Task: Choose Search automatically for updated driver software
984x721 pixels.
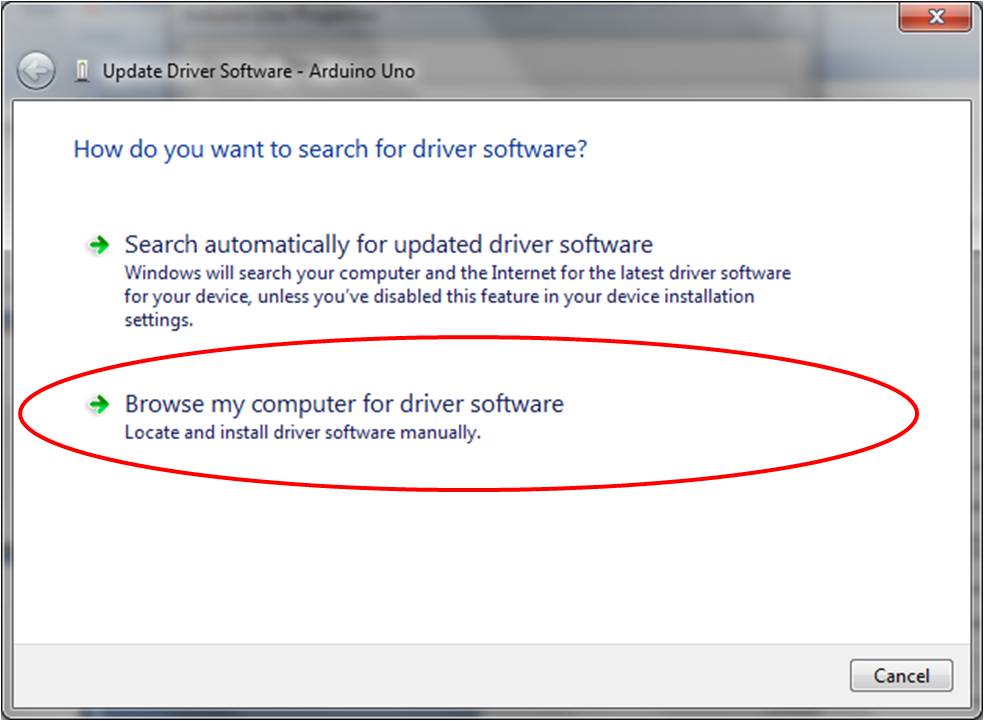Action: point(388,245)
